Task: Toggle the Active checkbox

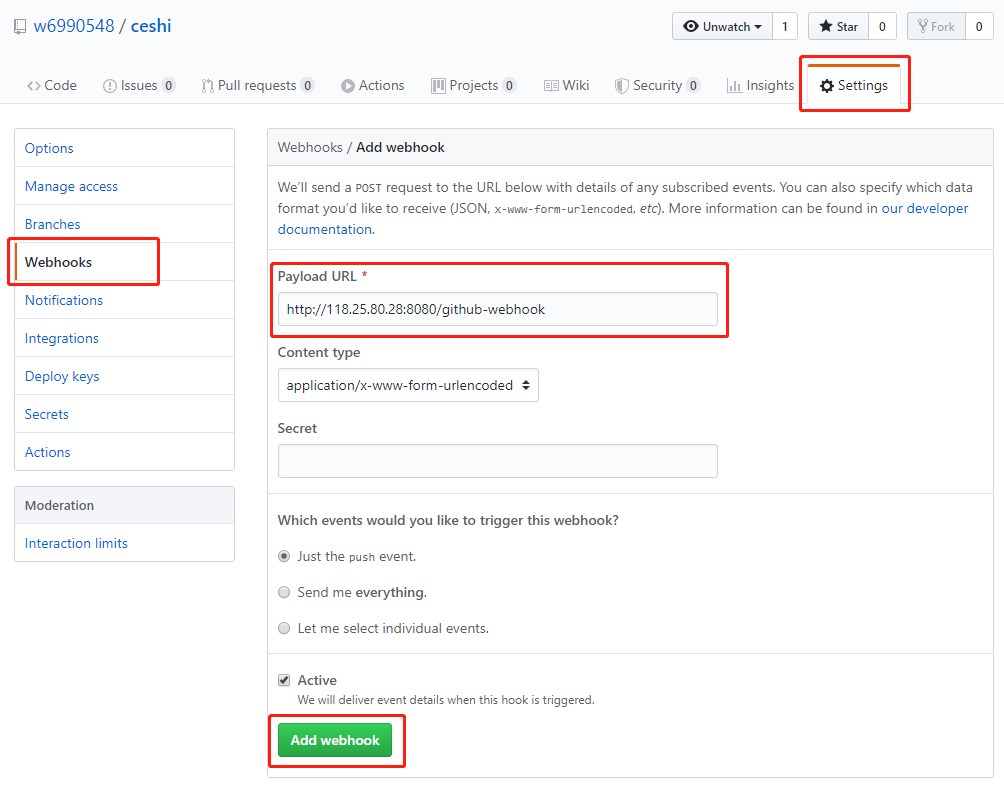Action: [284, 680]
